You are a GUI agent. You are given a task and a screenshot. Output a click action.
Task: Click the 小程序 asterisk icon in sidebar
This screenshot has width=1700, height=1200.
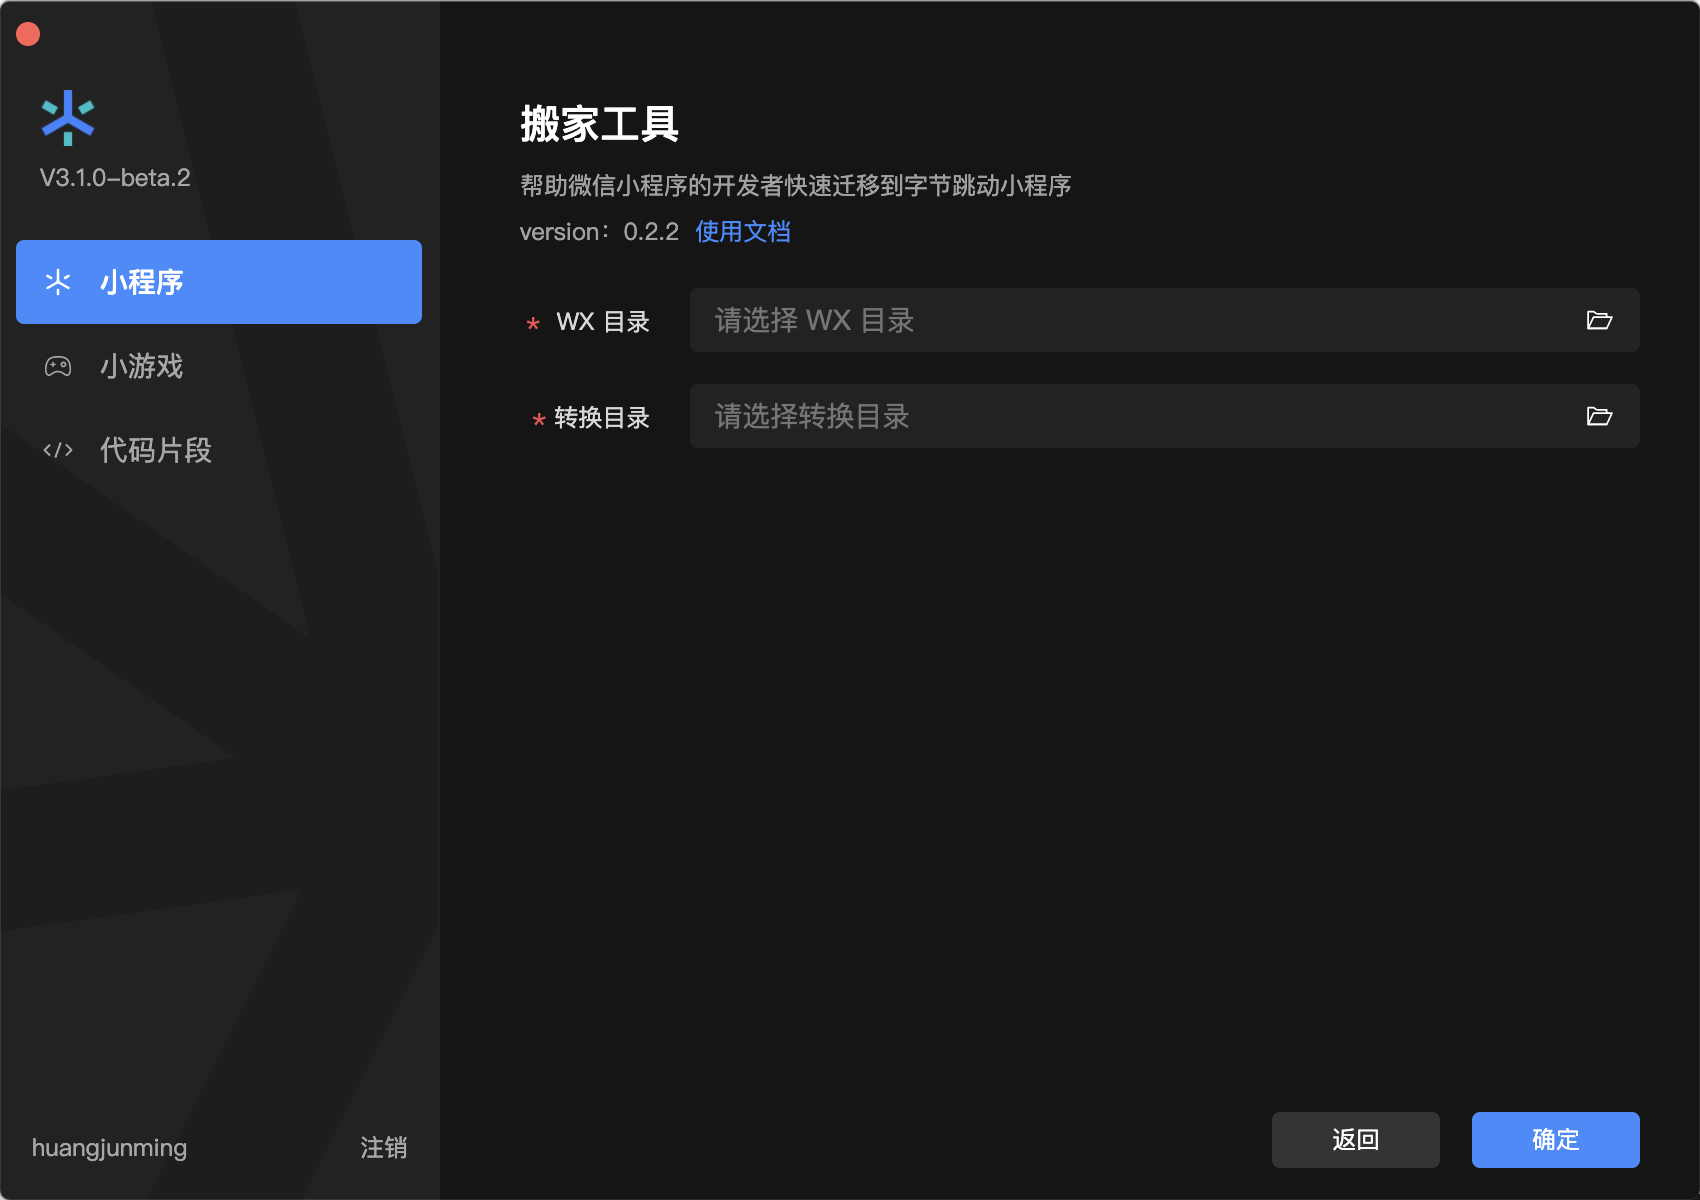(x=58, y=282)
